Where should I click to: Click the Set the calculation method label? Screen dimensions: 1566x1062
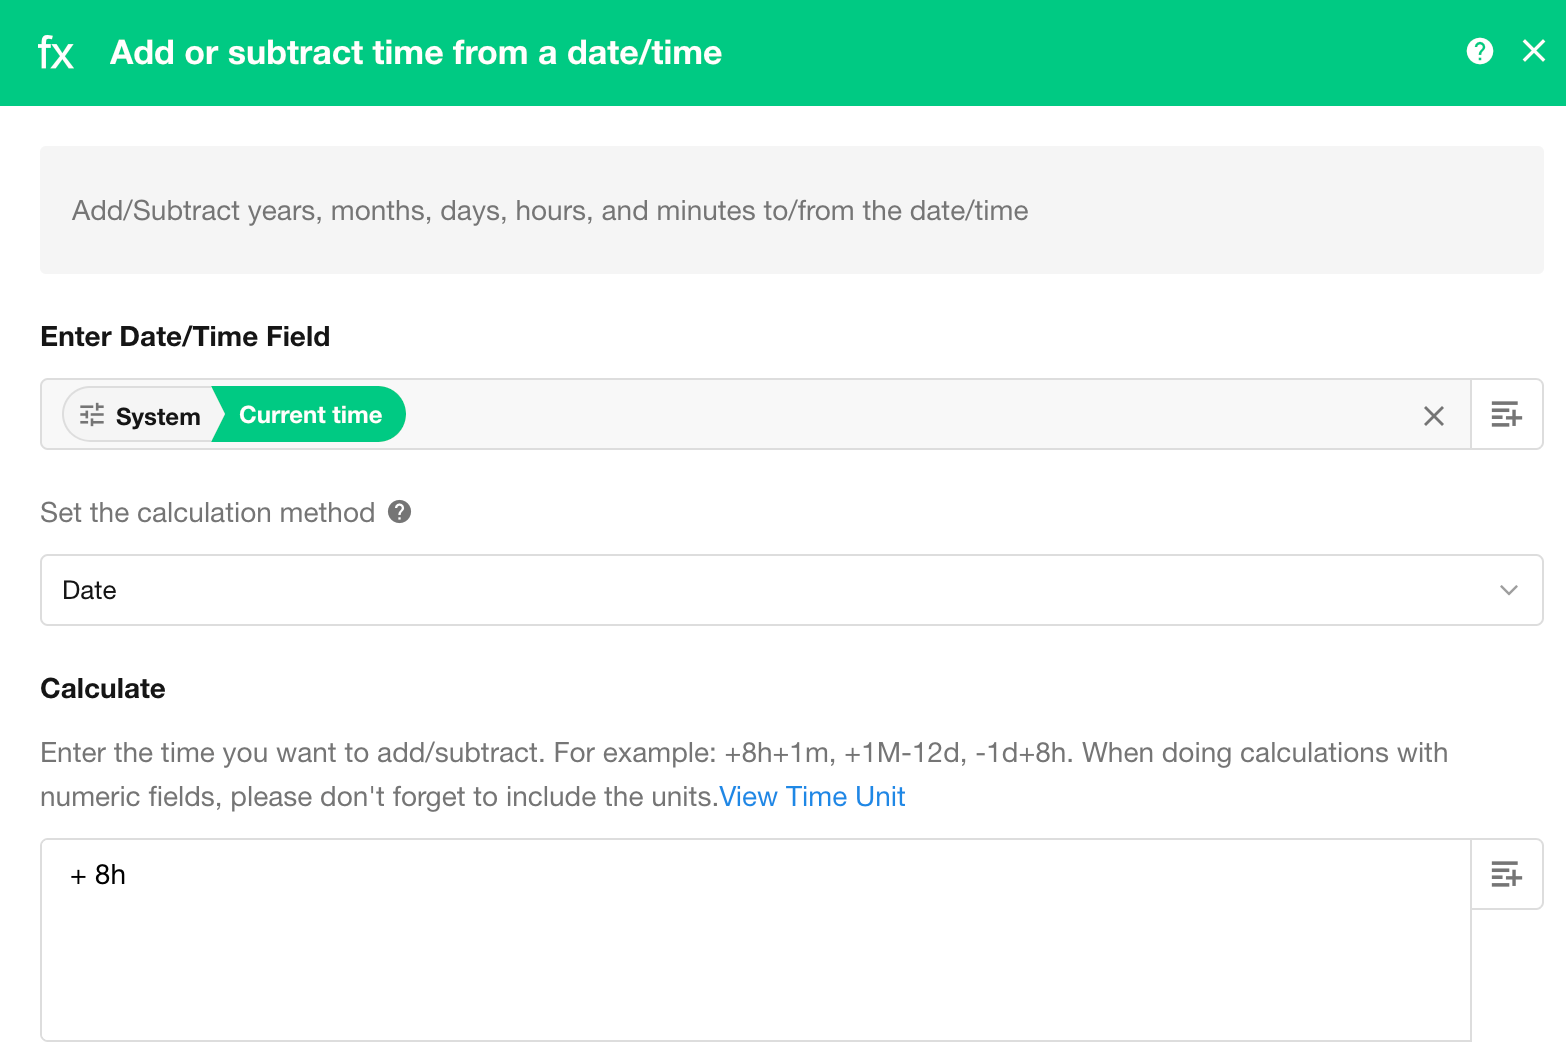click(207, 513)
